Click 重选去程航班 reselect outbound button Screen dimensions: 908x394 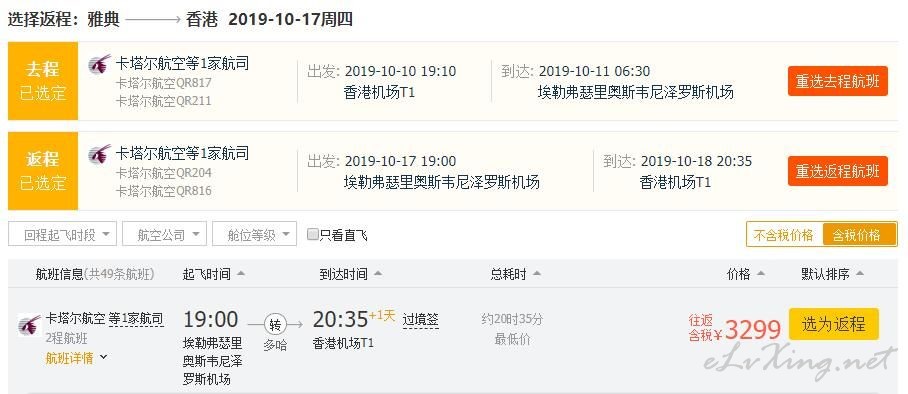(837, 81)
